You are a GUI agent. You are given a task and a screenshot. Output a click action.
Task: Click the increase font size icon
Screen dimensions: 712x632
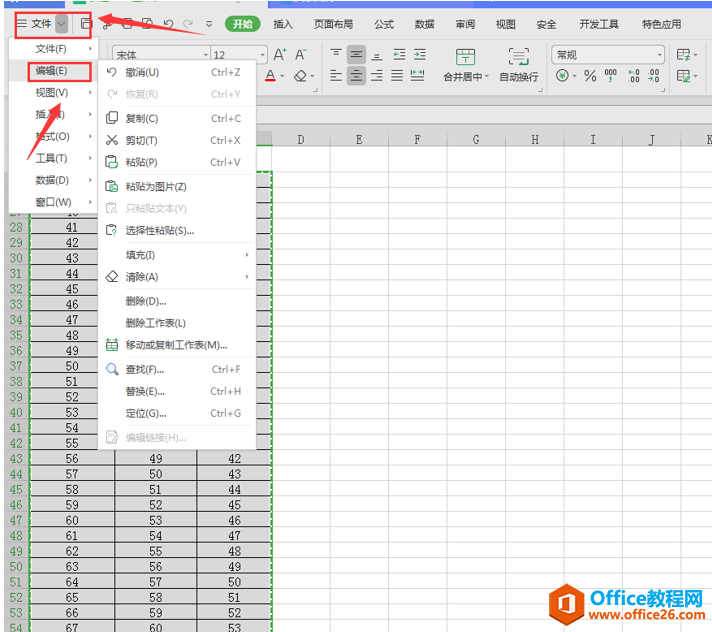click(280, 55)
